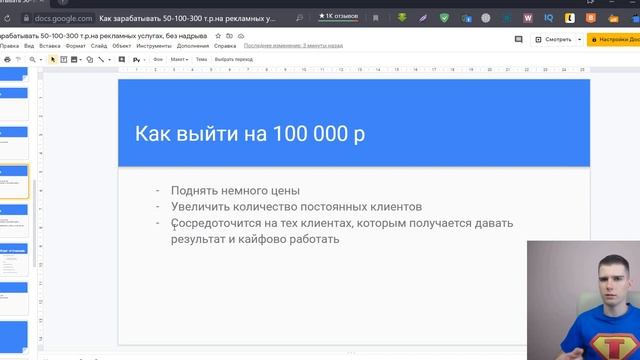Open the dropdown arrow beside Смотреть

point(579,40)
